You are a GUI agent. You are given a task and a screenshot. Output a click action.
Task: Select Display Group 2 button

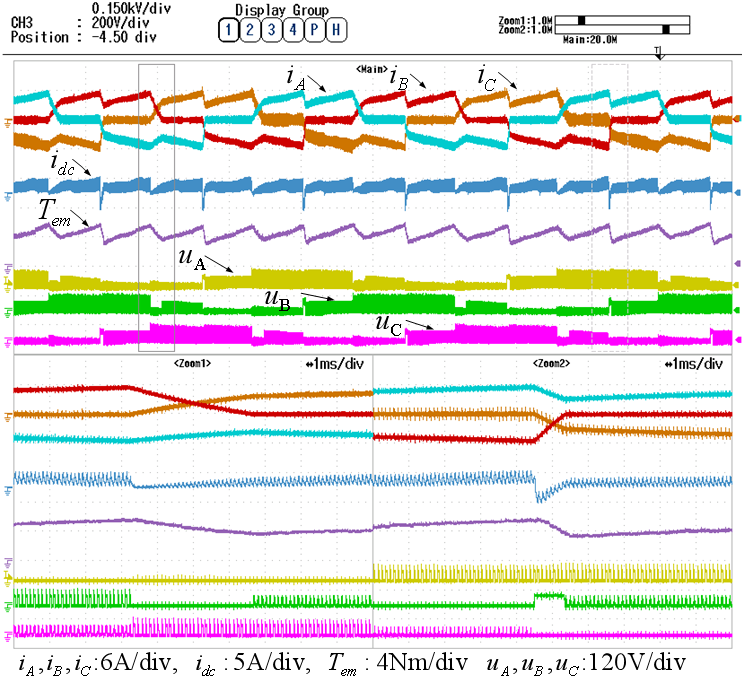click(x=249, y=30)
